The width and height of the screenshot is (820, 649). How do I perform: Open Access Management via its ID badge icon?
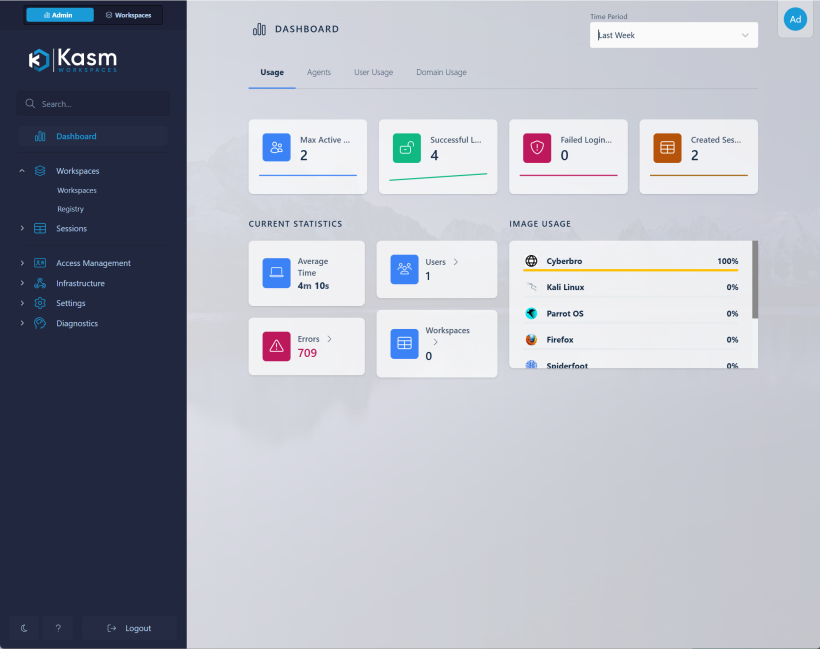point(40,263)
